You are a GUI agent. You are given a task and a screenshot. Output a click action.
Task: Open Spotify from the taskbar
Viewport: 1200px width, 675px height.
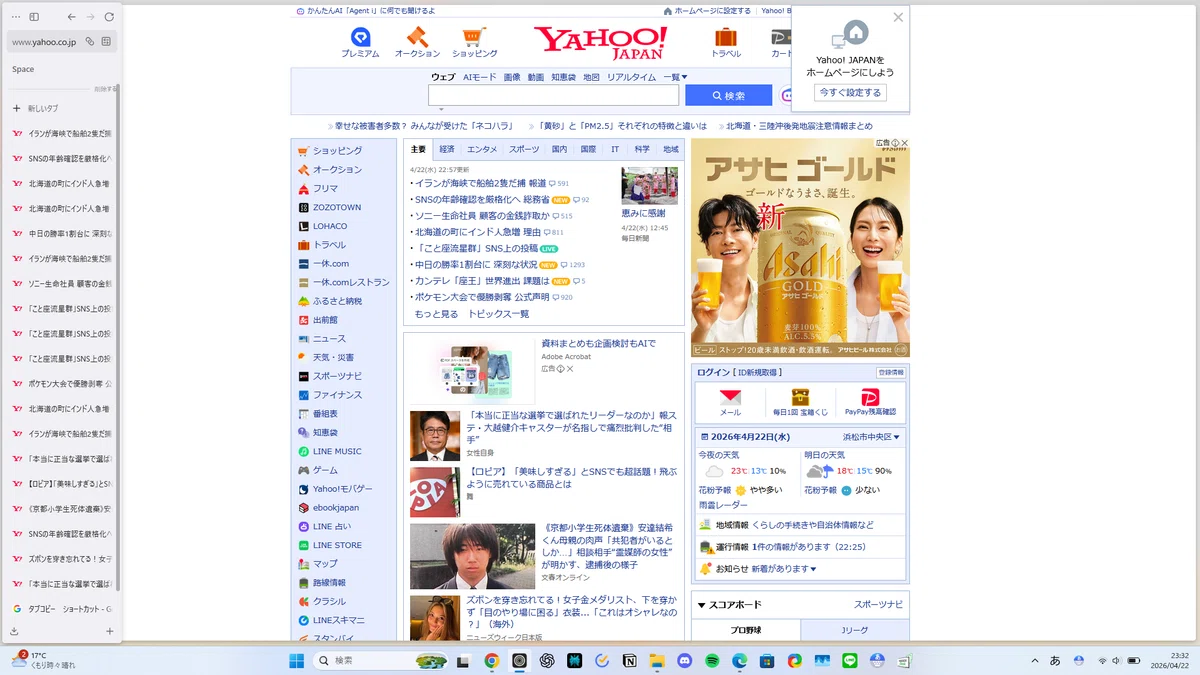(x=712, y=661)
